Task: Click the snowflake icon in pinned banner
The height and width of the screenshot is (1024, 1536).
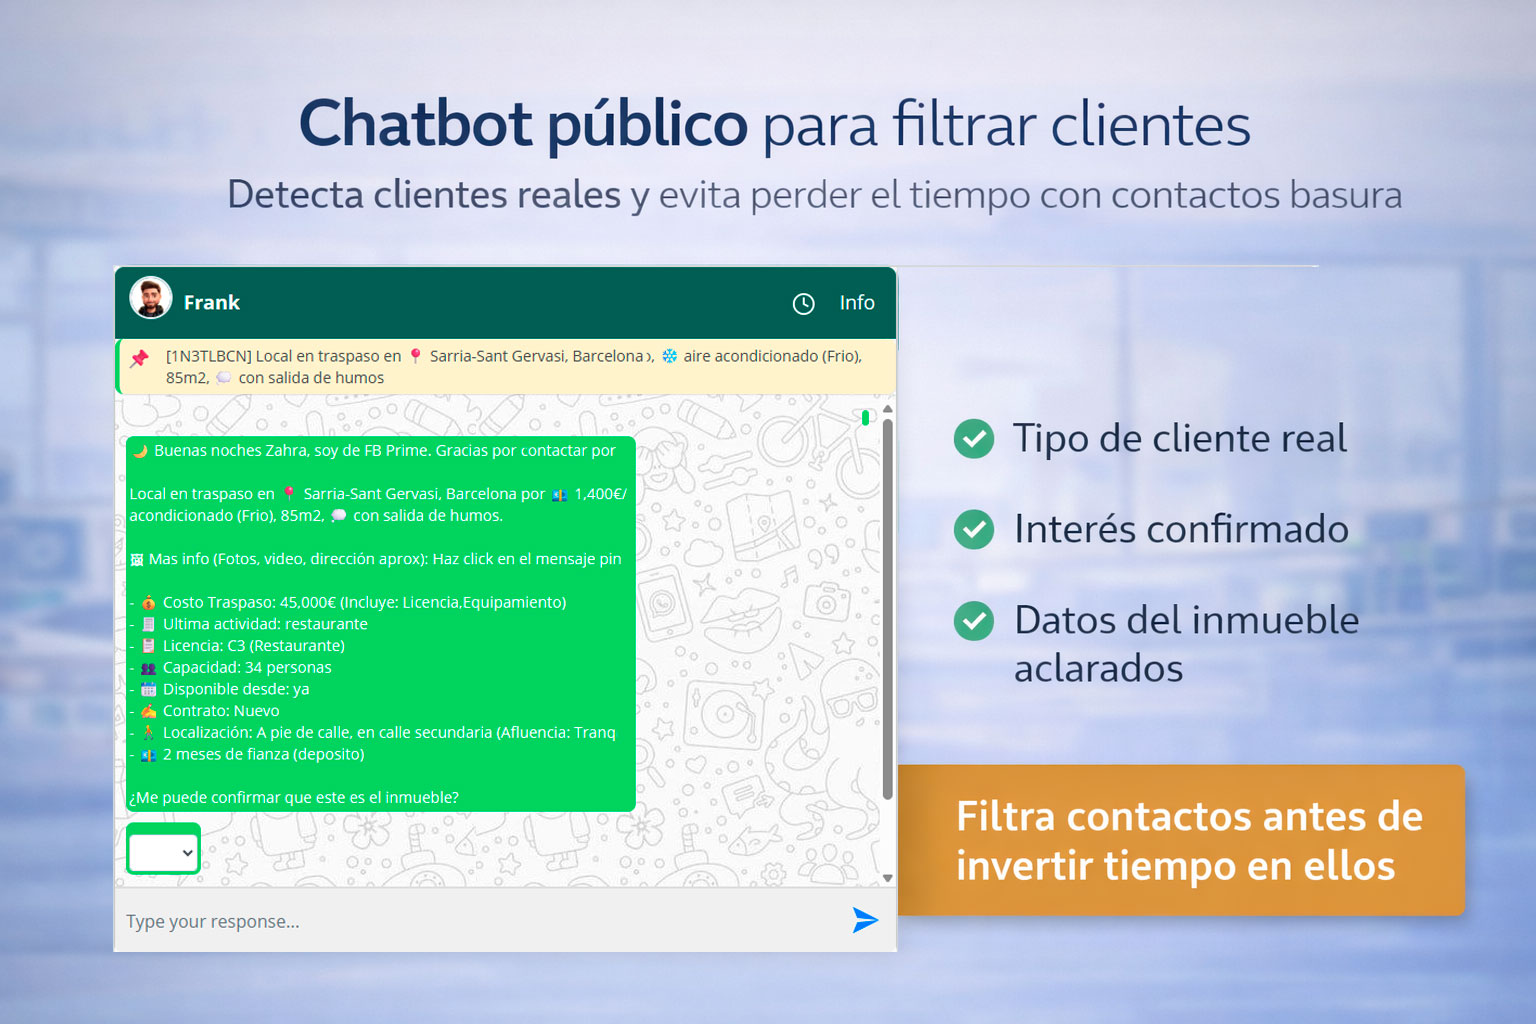Action: pos(669,356)
